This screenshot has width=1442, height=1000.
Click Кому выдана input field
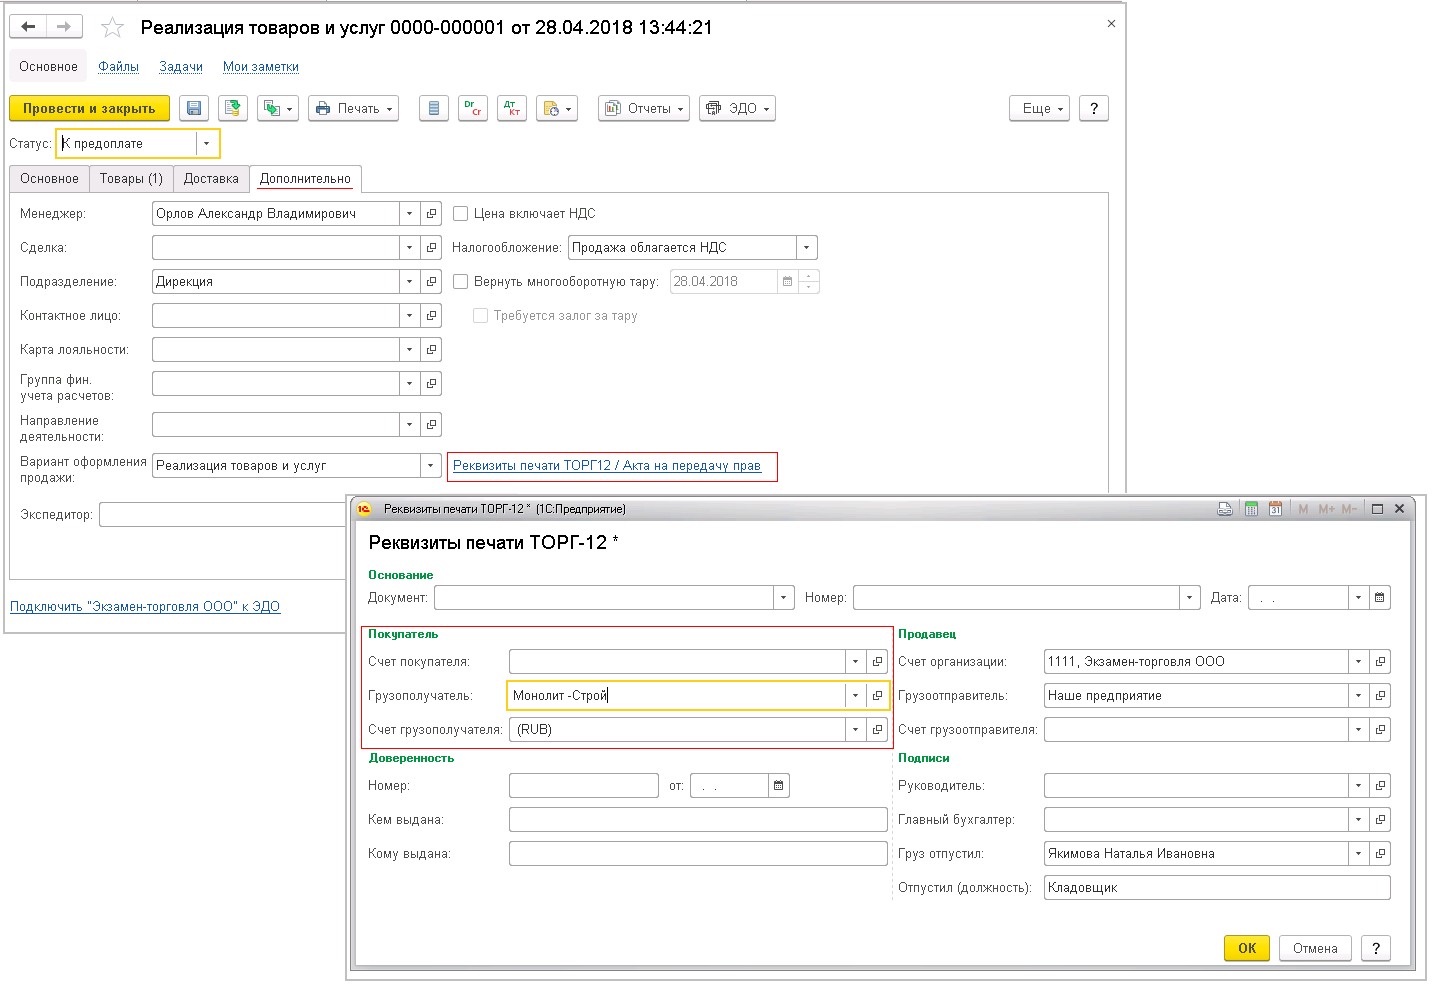698,853
